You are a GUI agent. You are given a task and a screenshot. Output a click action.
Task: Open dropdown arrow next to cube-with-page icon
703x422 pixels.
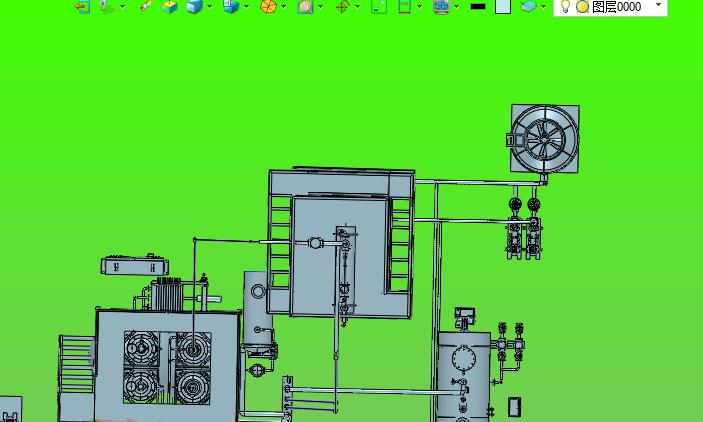click(247, 6)
